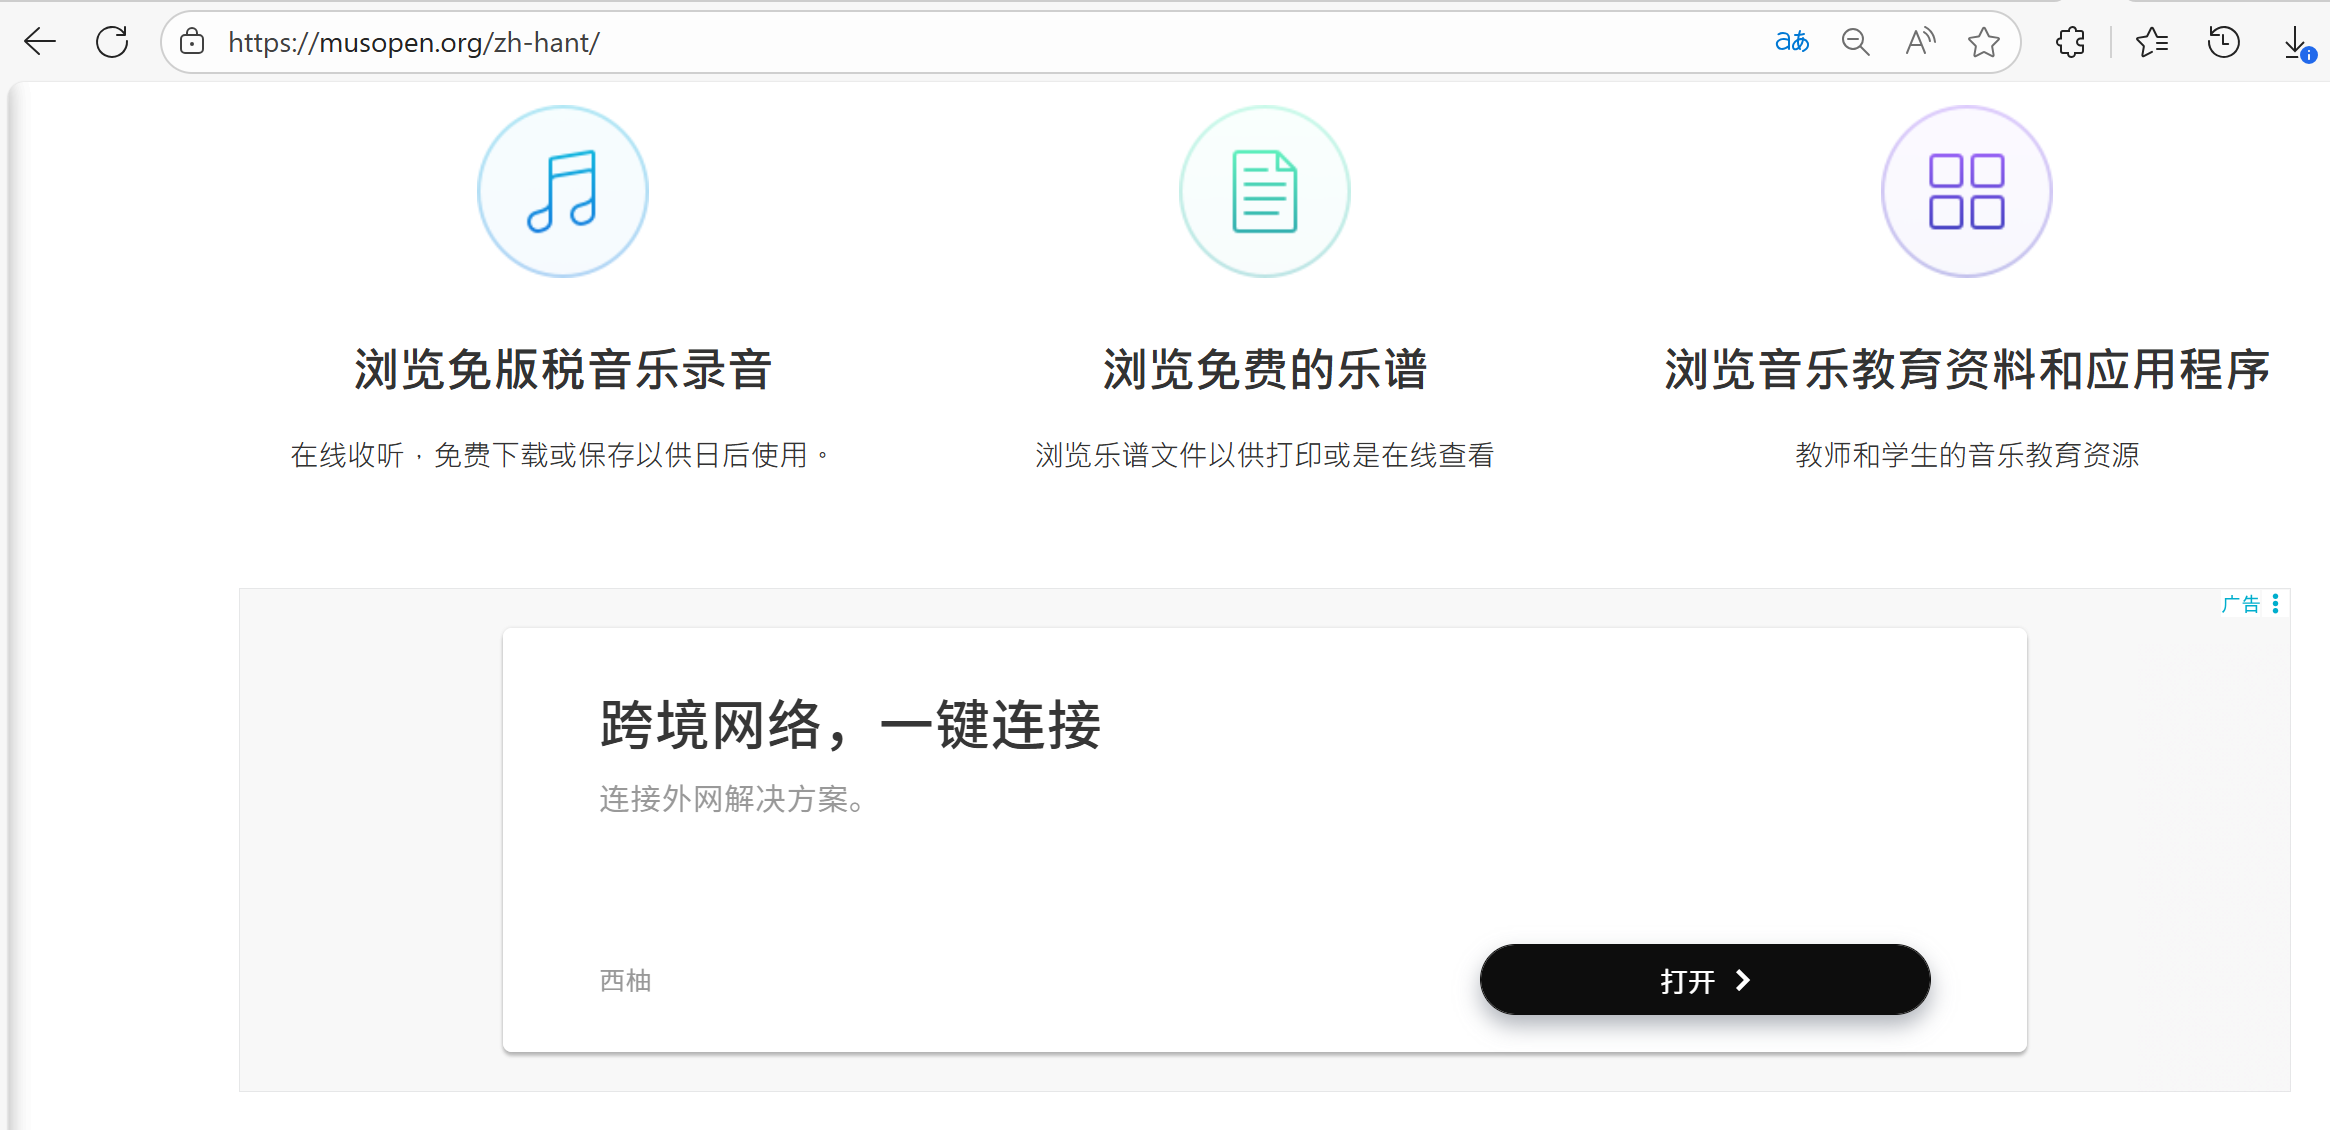Open the 浏览免版税音乐录音 heading link
This screenshot has width=2330, height=1130.
[563, 369]
